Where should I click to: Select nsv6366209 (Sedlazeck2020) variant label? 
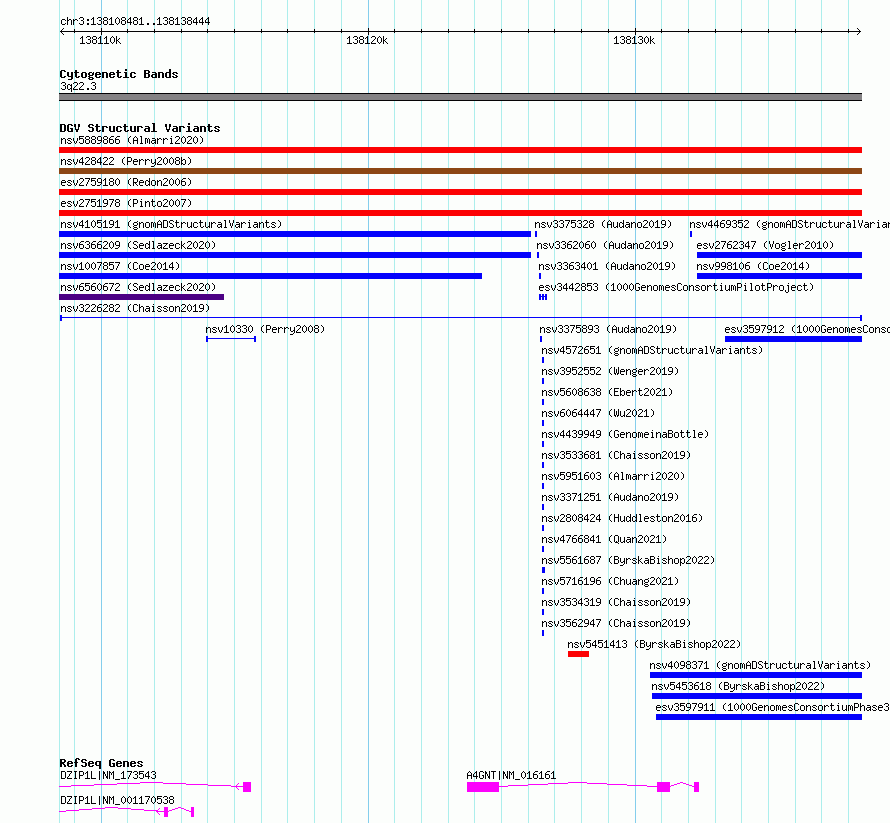point(138,245)
